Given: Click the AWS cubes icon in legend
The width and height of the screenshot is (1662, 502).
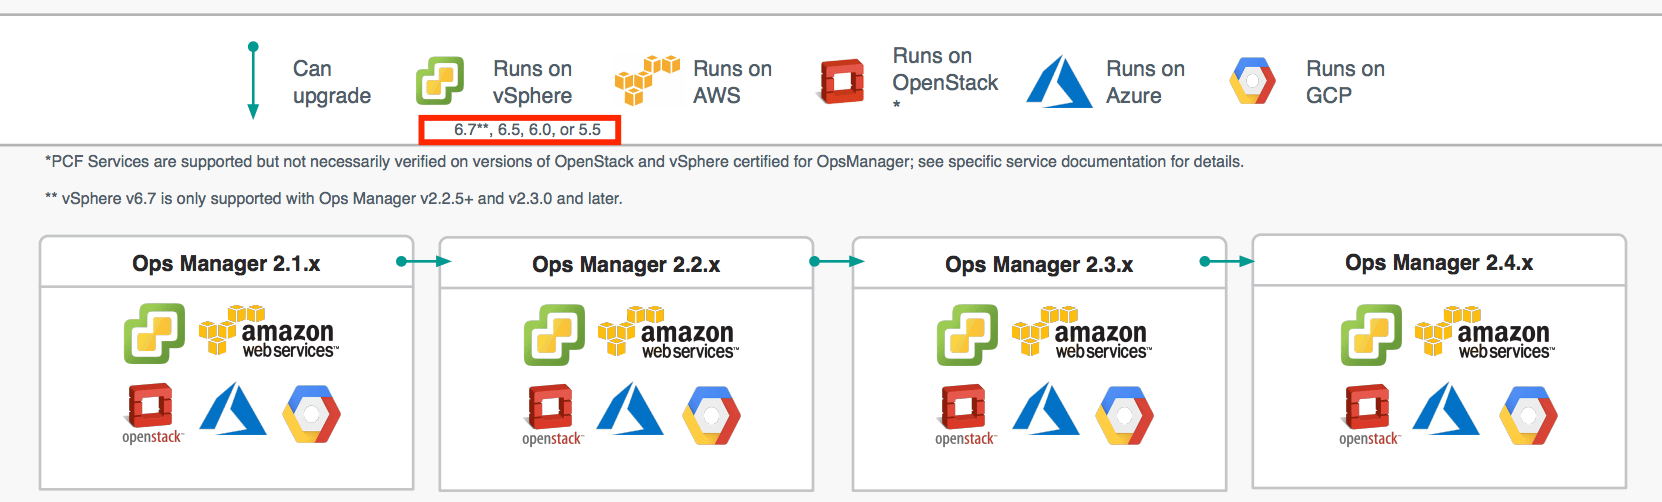Looking at the screenshot, I should click(646, 80).
